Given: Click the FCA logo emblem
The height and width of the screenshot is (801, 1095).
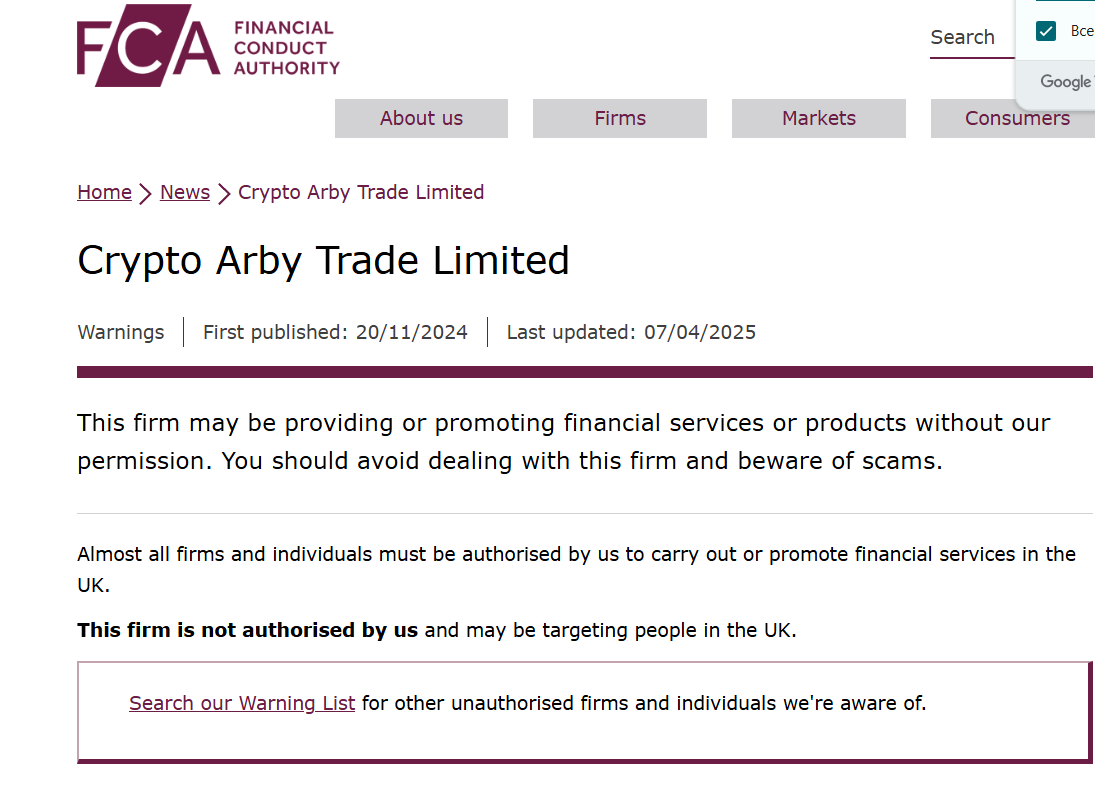Looking at the screenshot, I should (148, 45).
